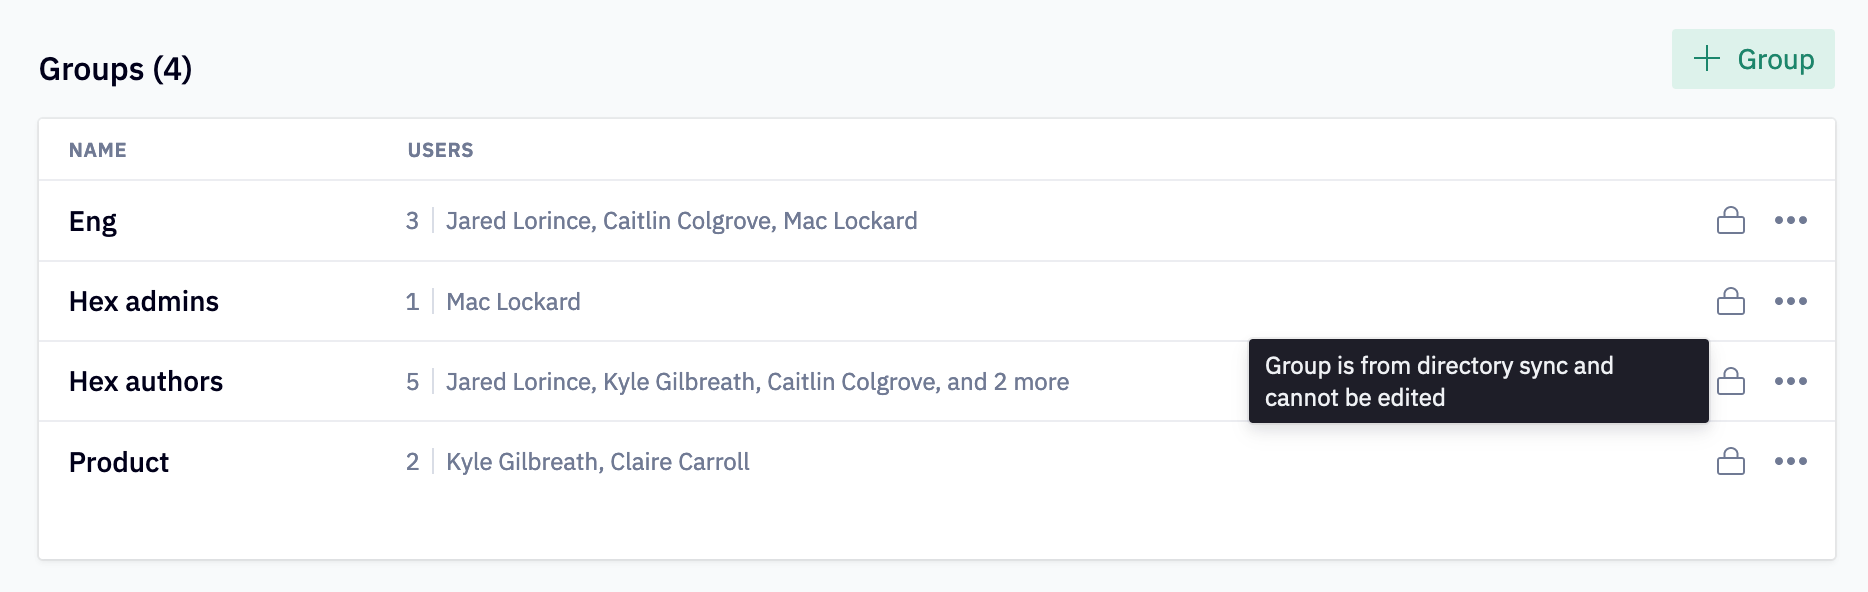Click the plus icon in Group button

tap(1706, 59)
